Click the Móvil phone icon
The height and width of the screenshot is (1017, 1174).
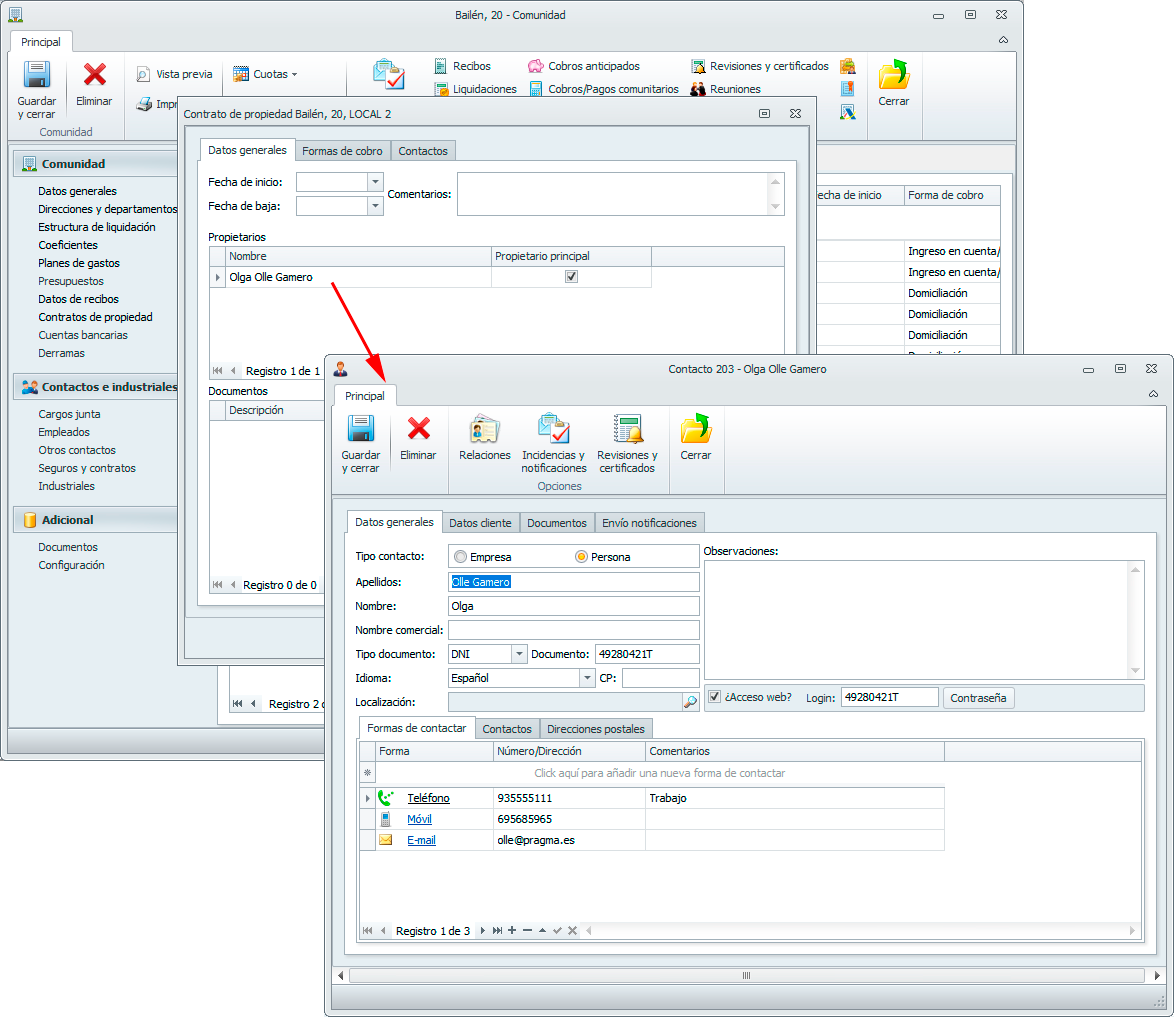click(386, 819)
